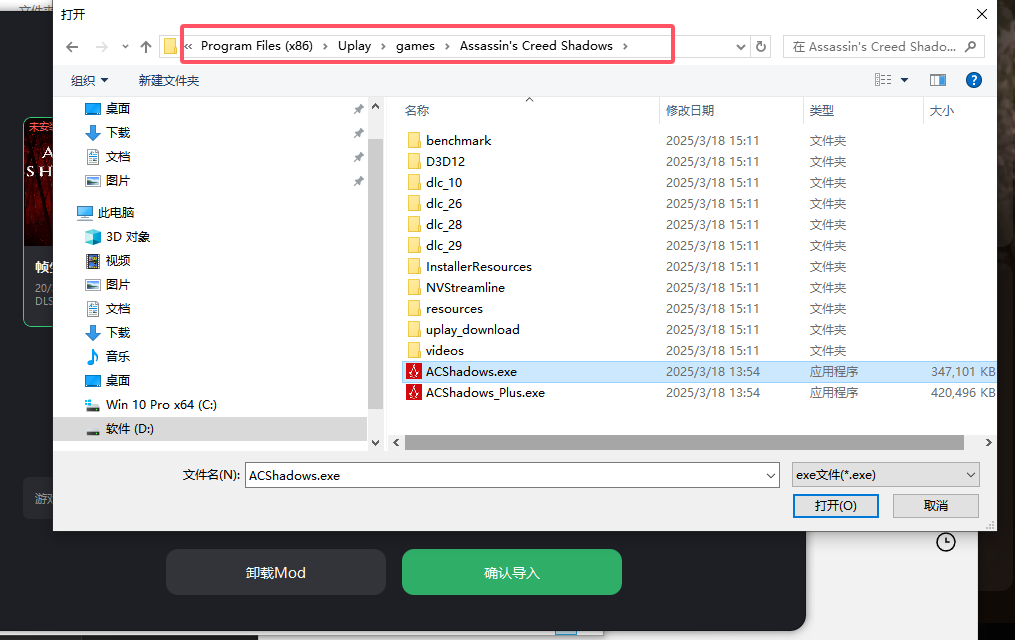Viewport: 1015px width, 640px height.
Task: Toggle the preview pane icon
Action: [938, 80]
